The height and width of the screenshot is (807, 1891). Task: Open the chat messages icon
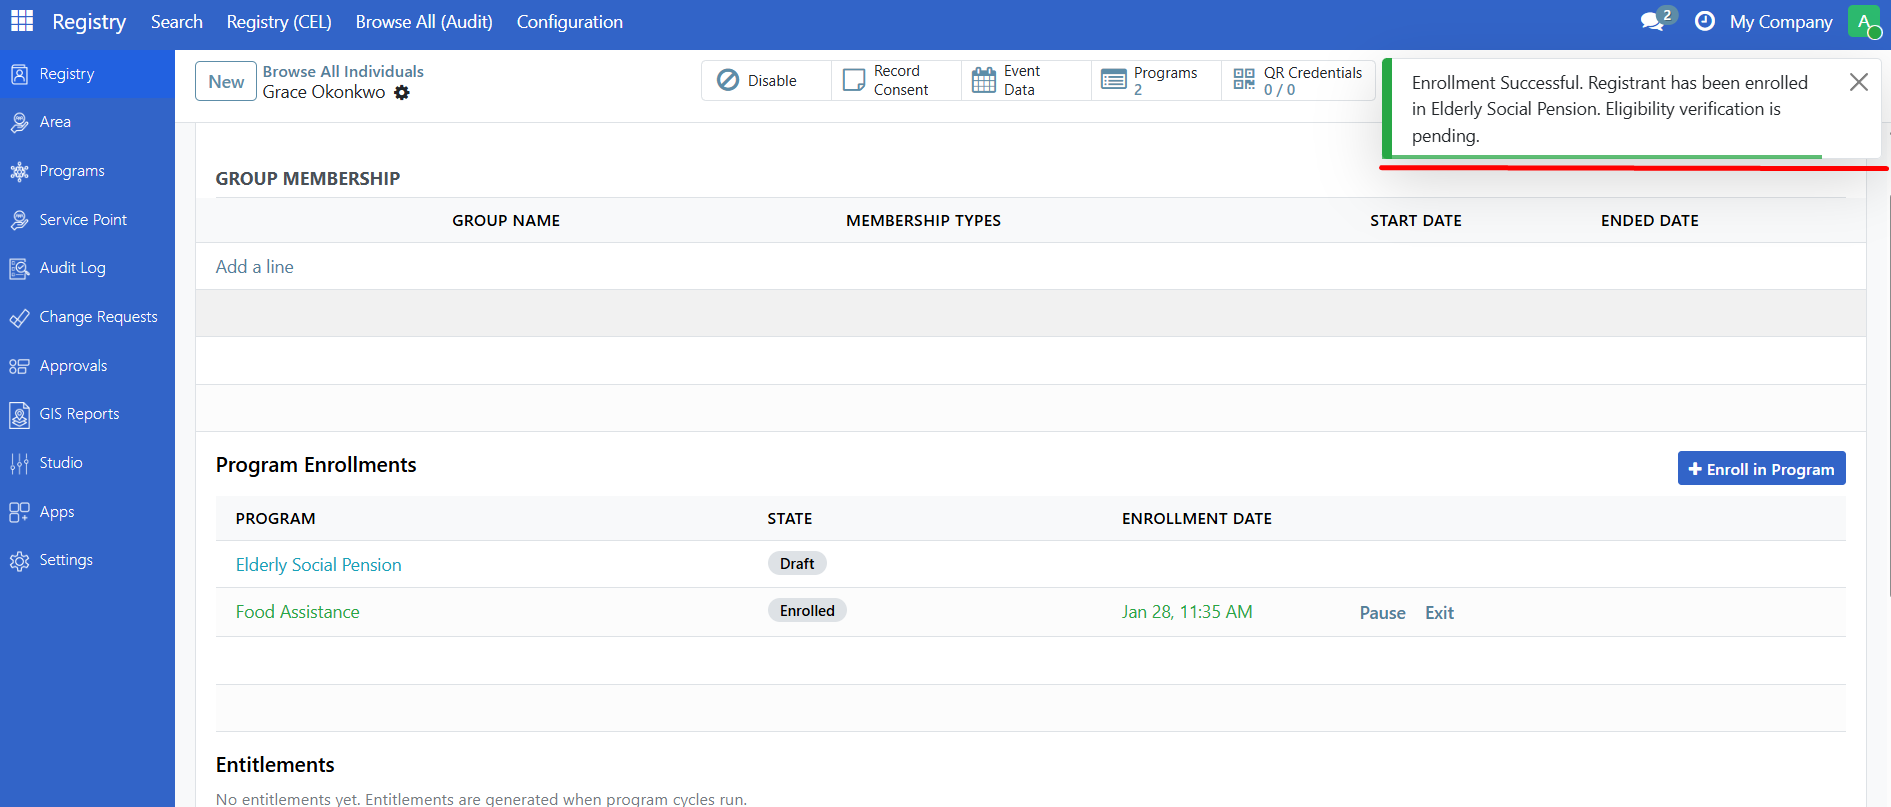pos(1652,22)
